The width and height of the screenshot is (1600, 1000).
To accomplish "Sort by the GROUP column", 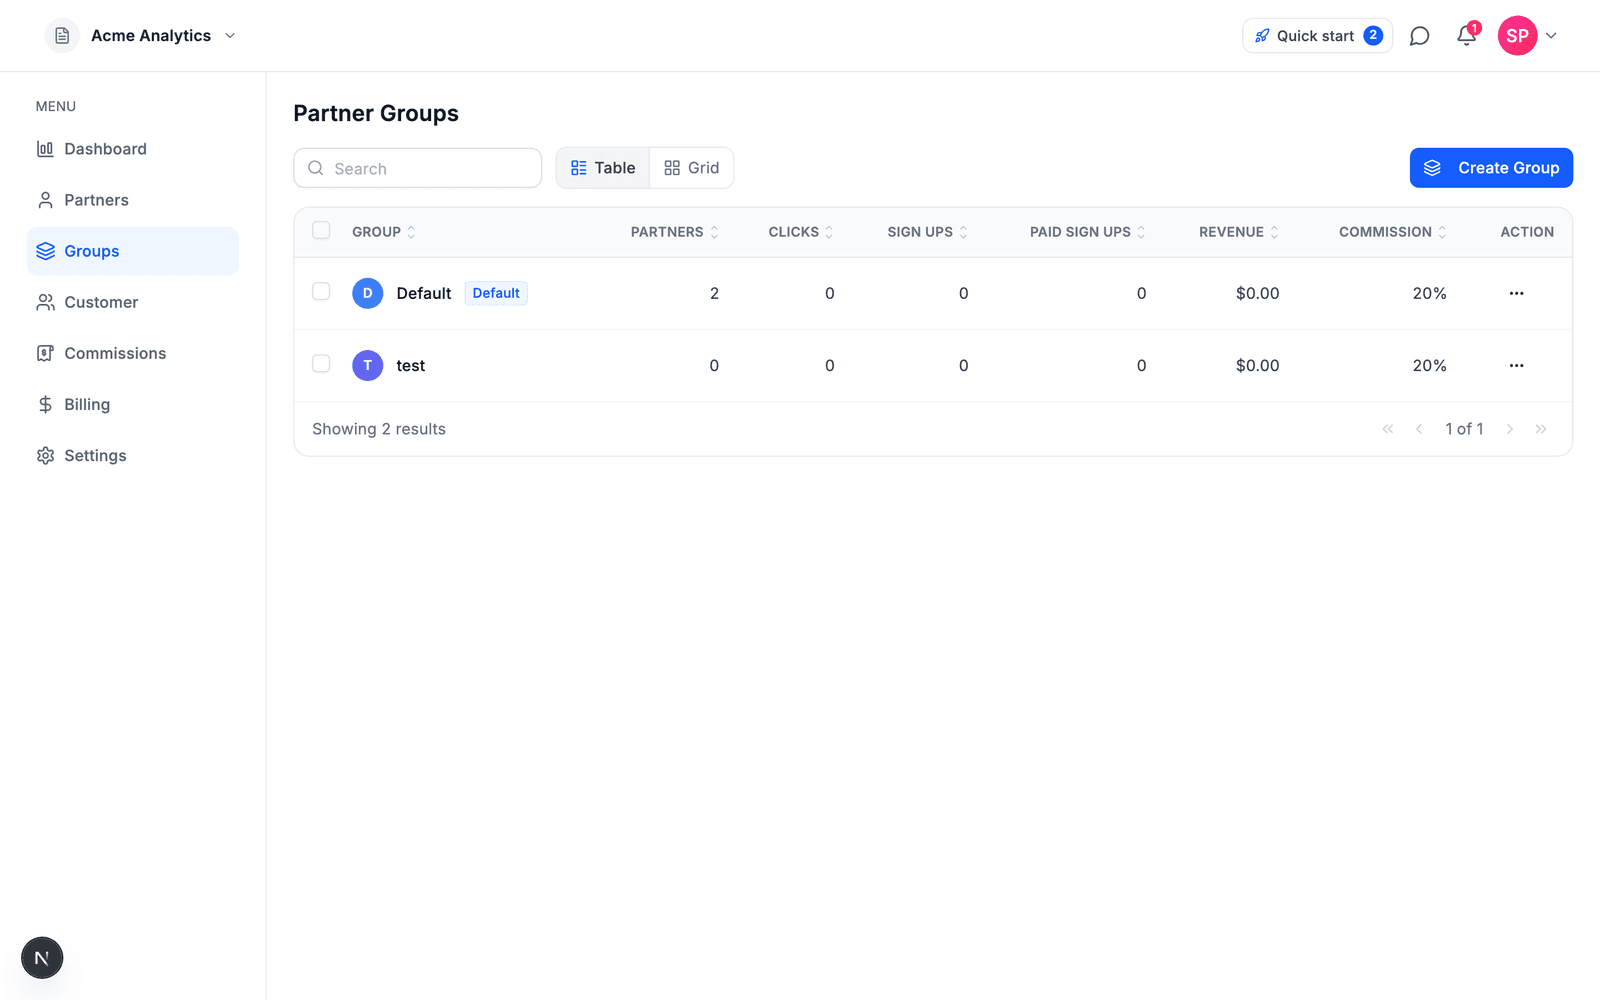I will point(384,232).
